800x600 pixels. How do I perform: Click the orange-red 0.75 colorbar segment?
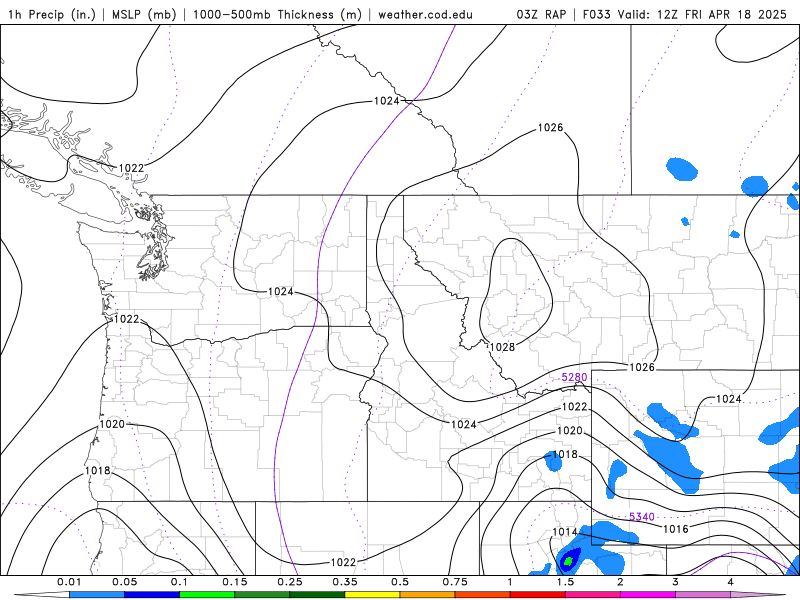click(483, 594)
